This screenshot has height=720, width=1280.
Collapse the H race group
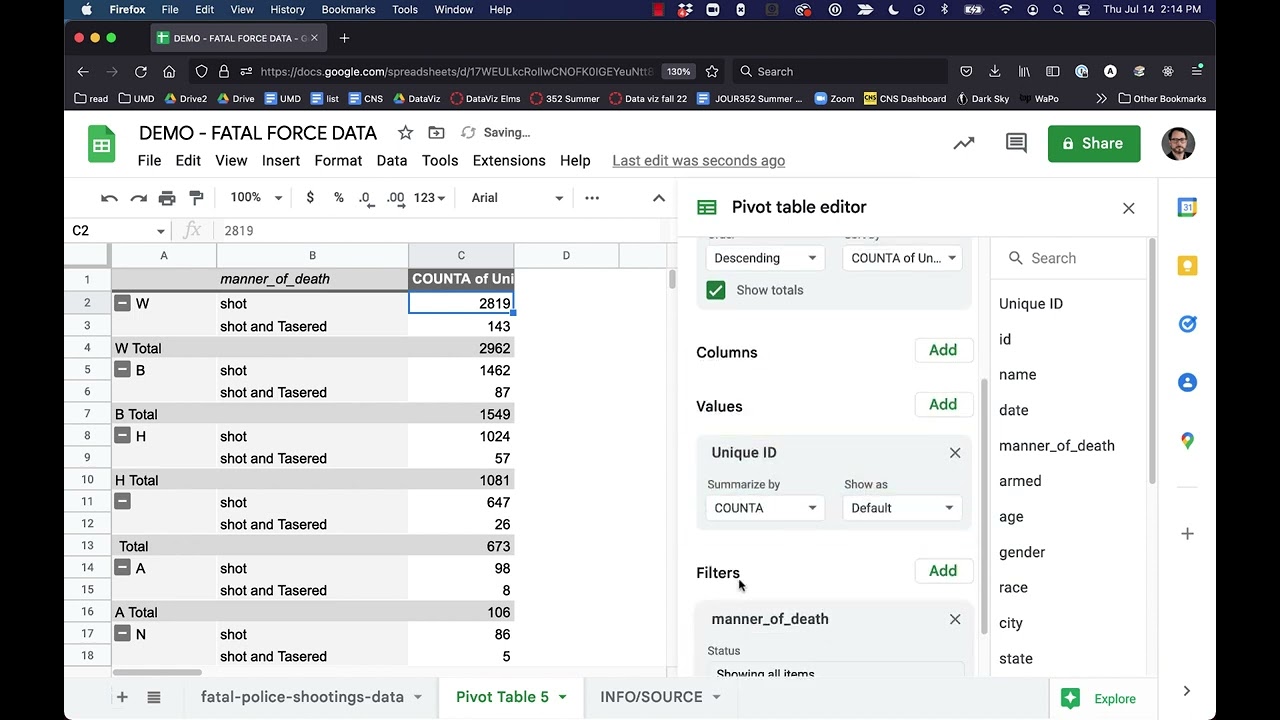coord(122,436)
